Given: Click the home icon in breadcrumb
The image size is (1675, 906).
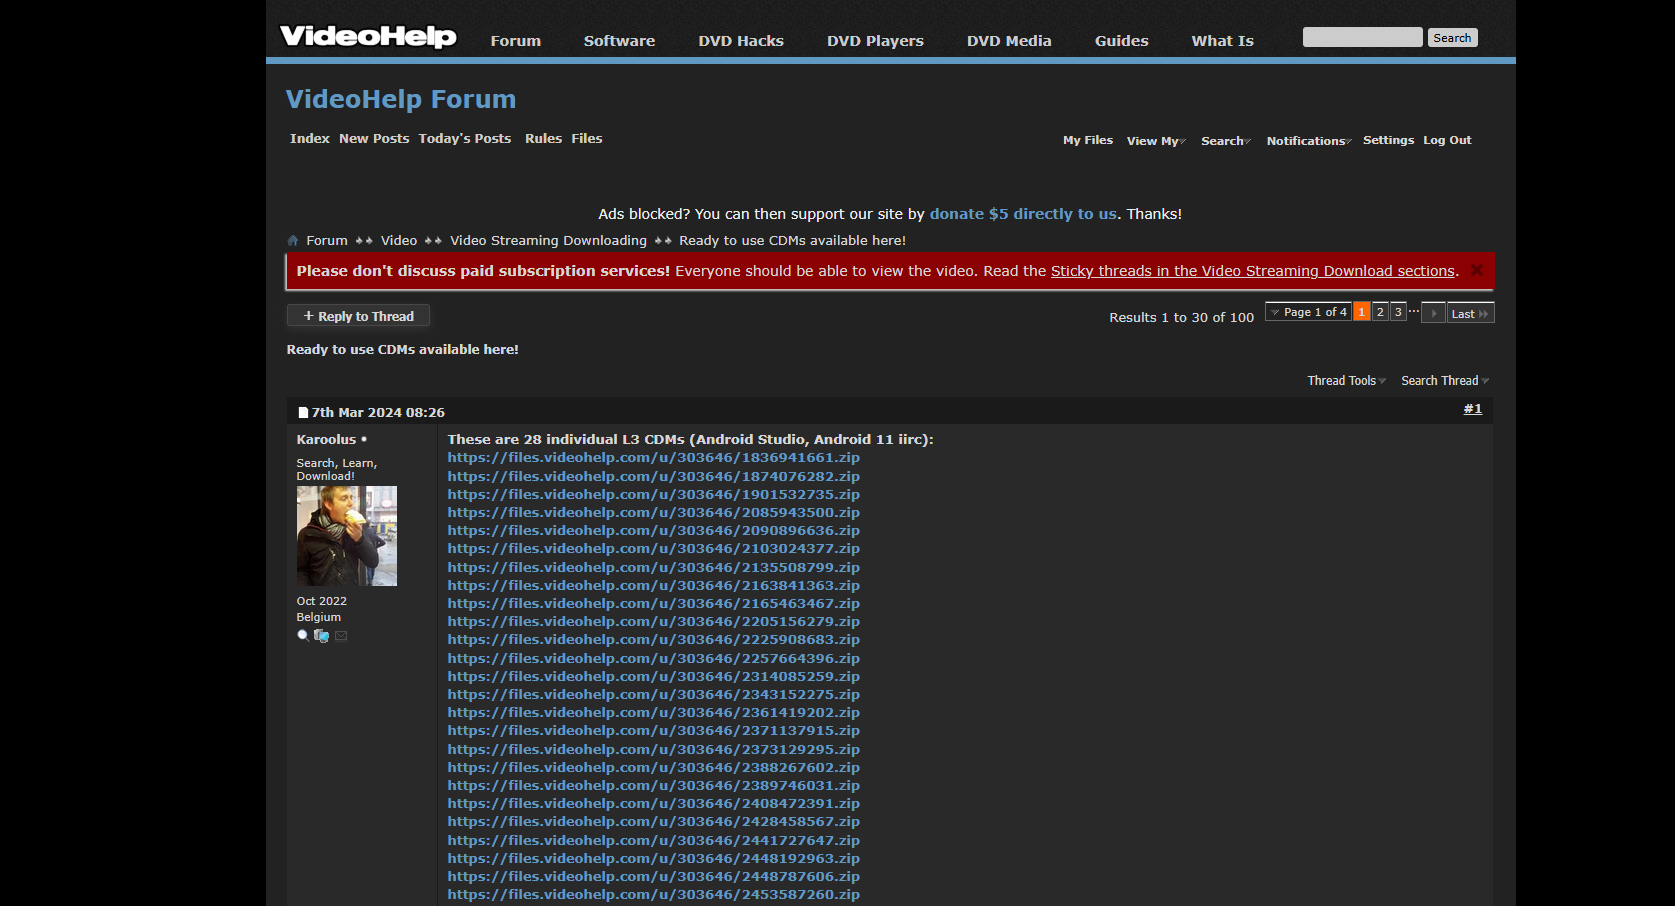Looking at the screenshot, I should pyautogui.click(x=293, y=241).
